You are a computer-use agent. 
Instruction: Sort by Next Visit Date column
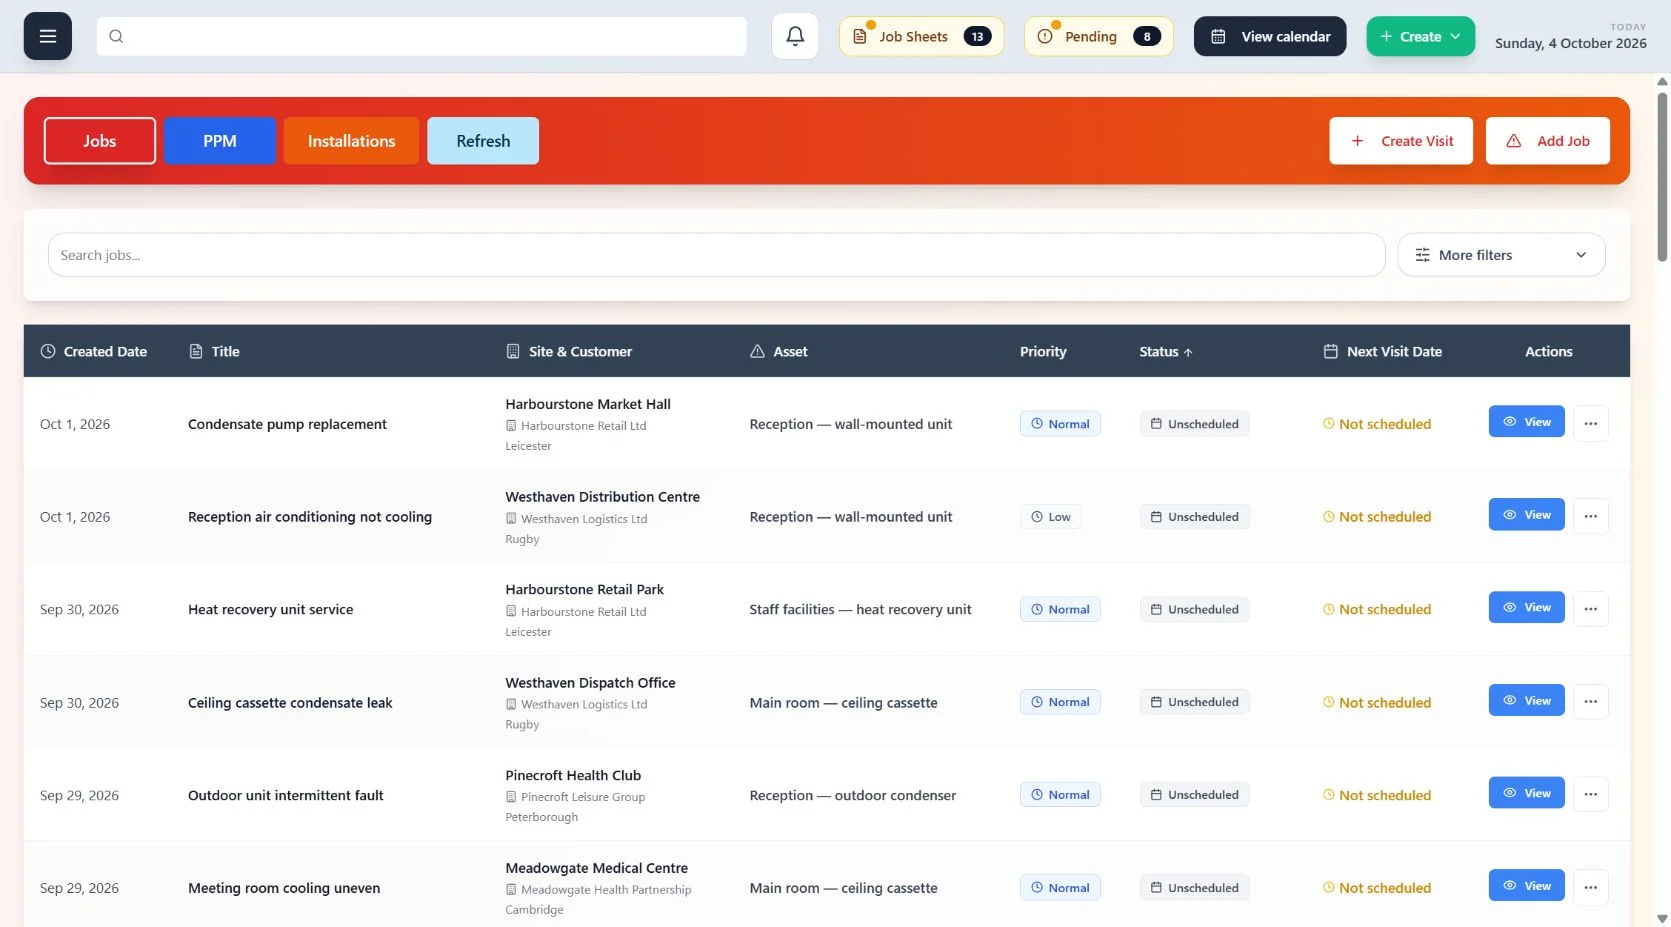coord(1383,351)
